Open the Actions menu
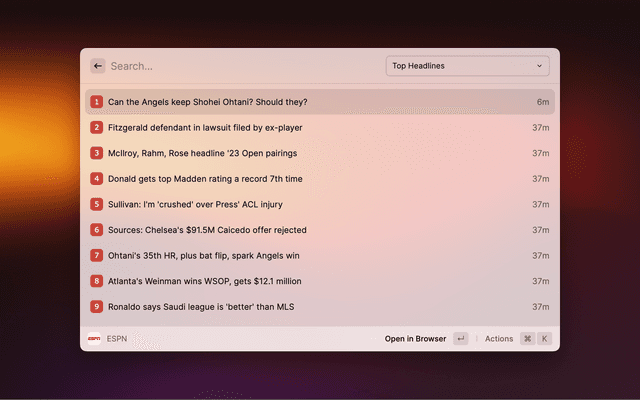Viewport: 640px width, 400px height. 499,339
